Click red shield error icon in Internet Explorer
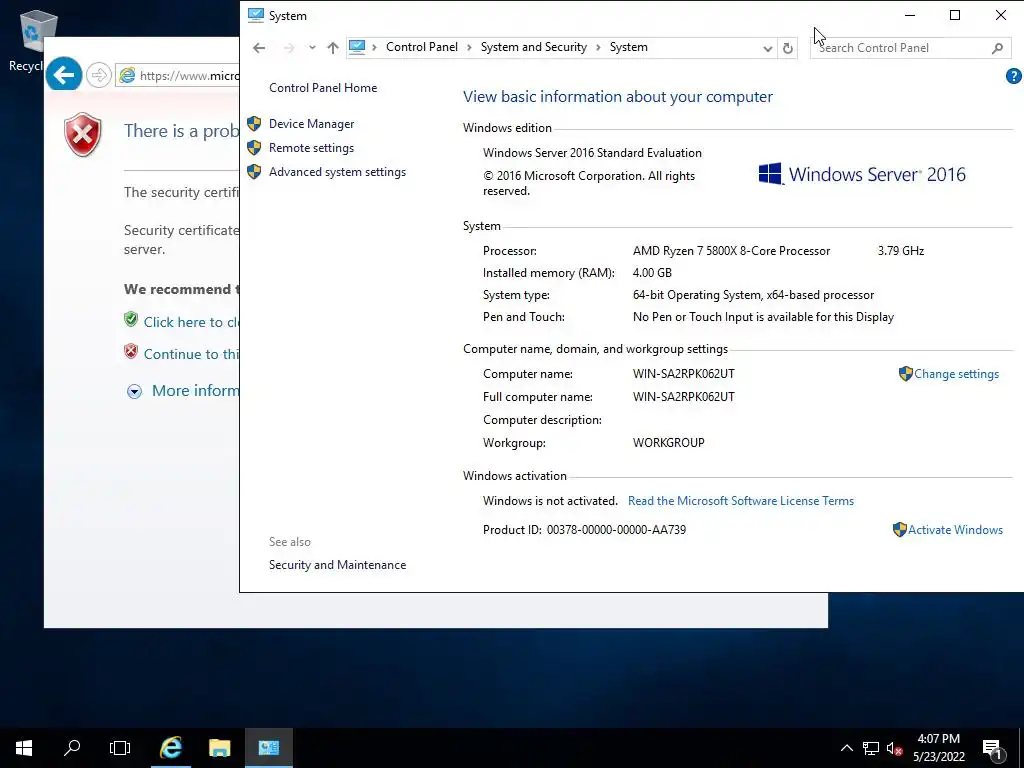Image resolution: width=1024 pixels, height=768 pixels. point(82,135)
